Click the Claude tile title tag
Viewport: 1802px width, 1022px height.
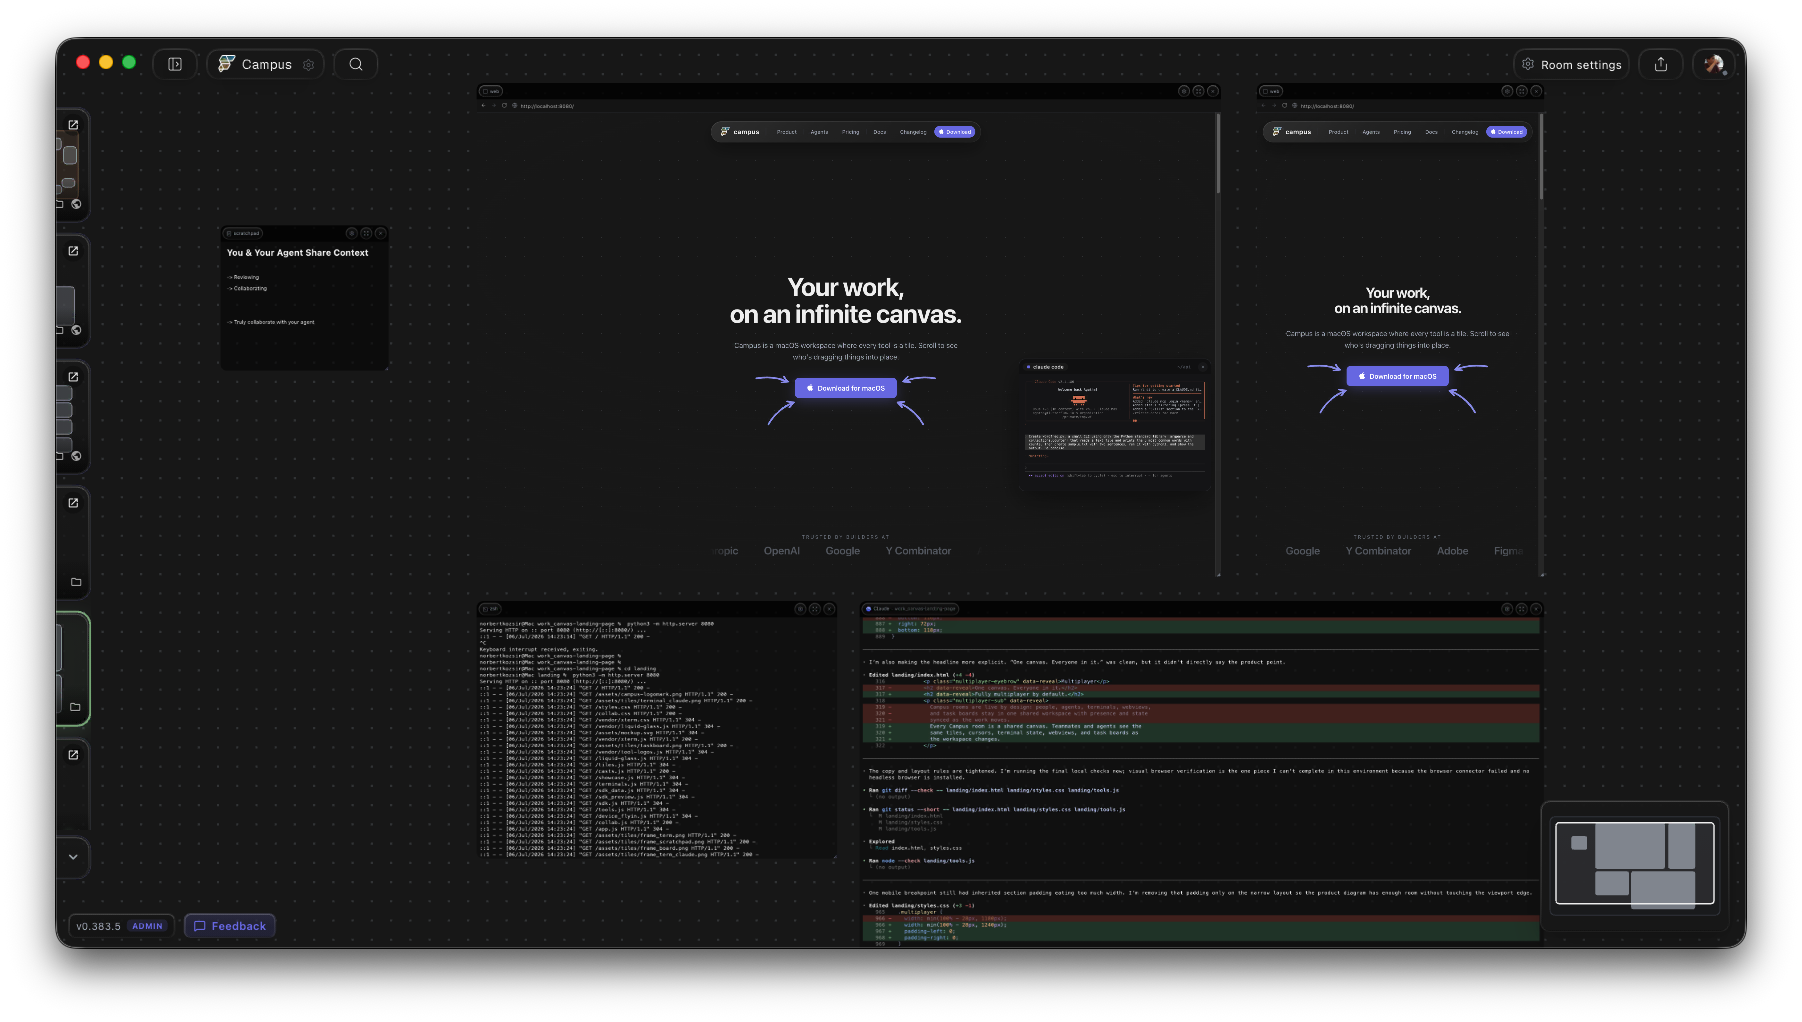(911, 608)
